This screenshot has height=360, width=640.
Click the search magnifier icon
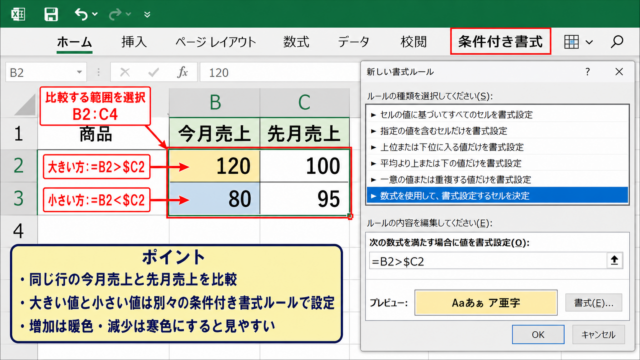(617, 42)
